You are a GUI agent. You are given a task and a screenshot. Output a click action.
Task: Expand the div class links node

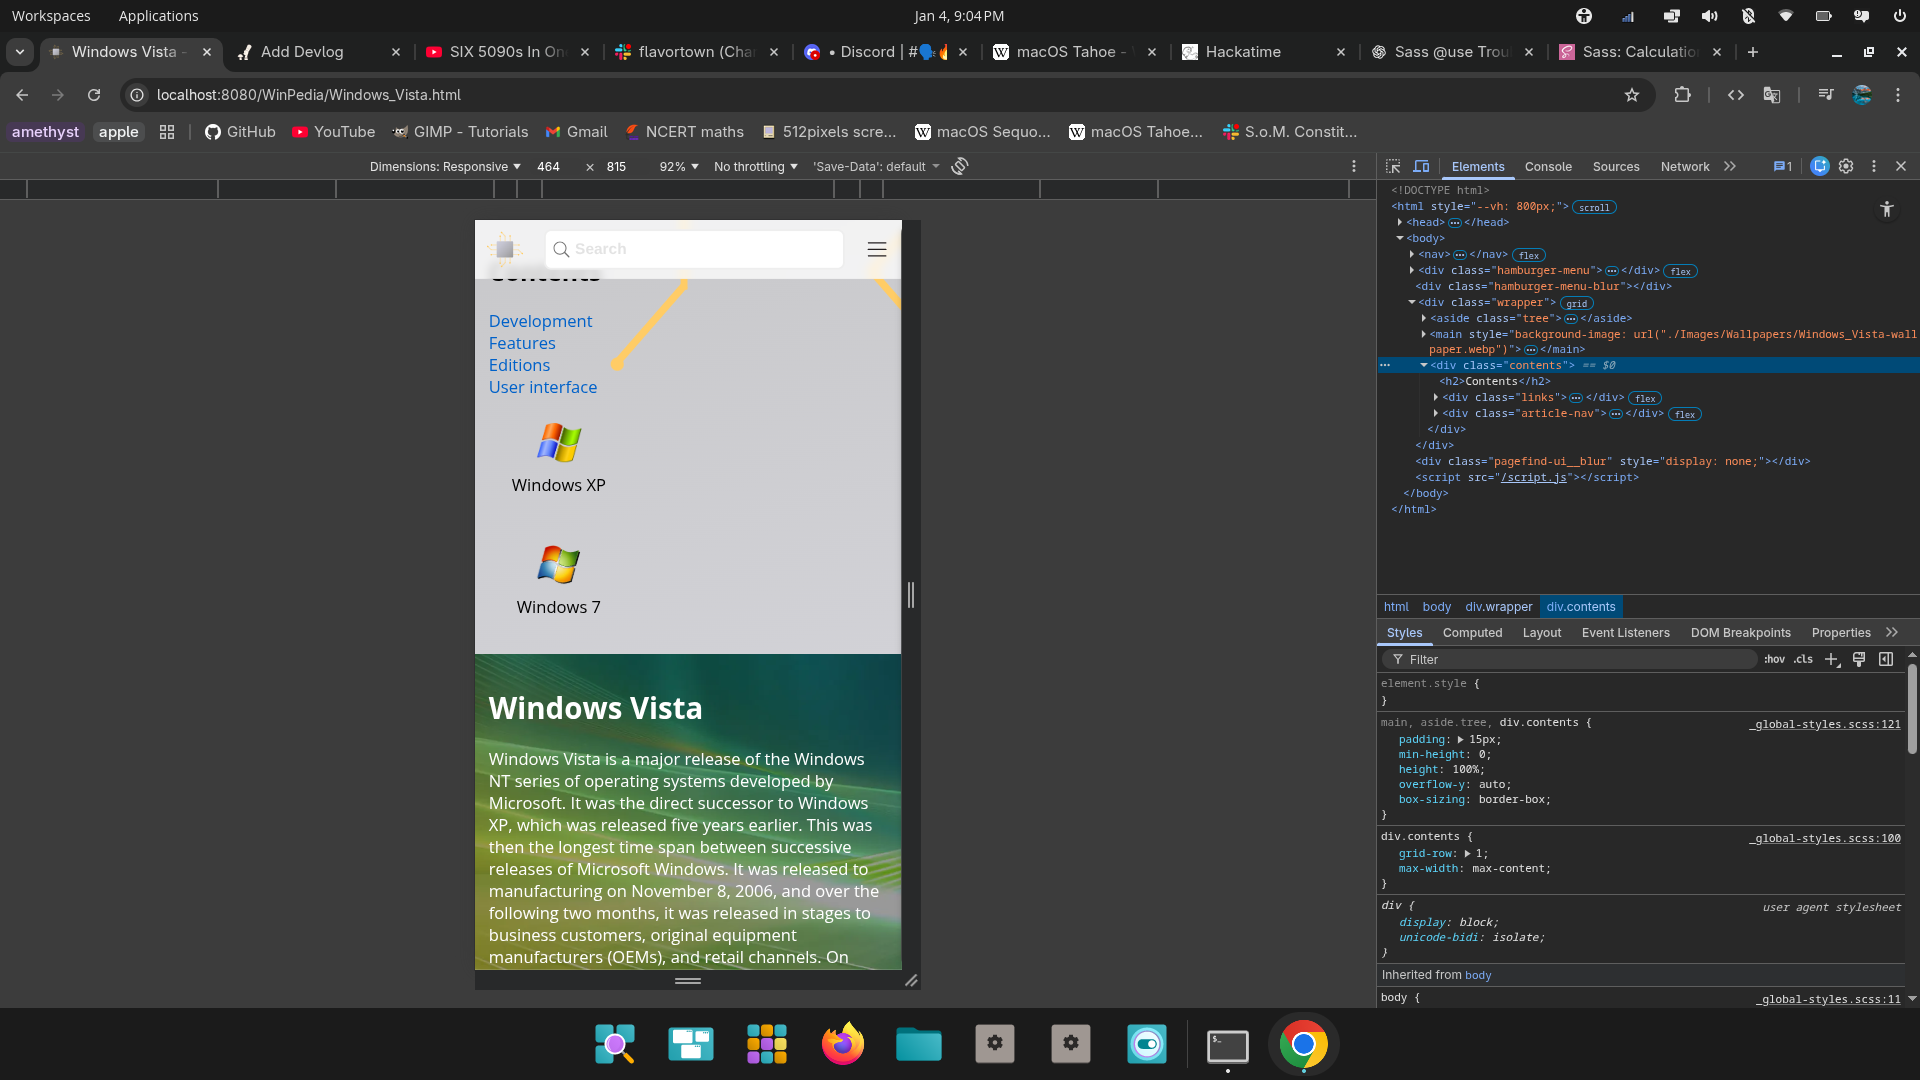point(1435,397)
